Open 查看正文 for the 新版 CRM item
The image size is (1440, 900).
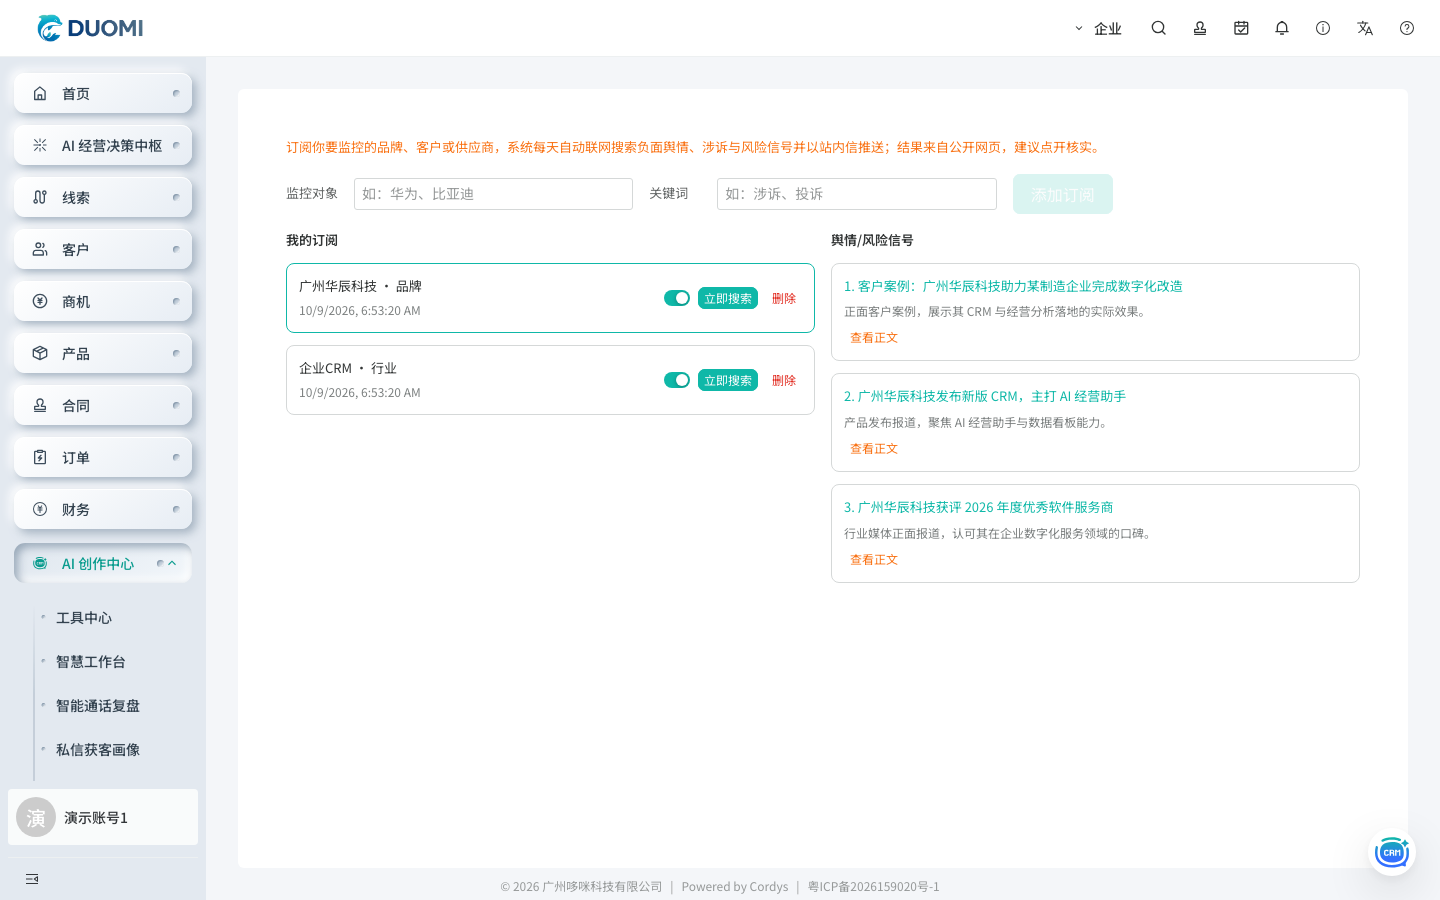pos(874,449)
